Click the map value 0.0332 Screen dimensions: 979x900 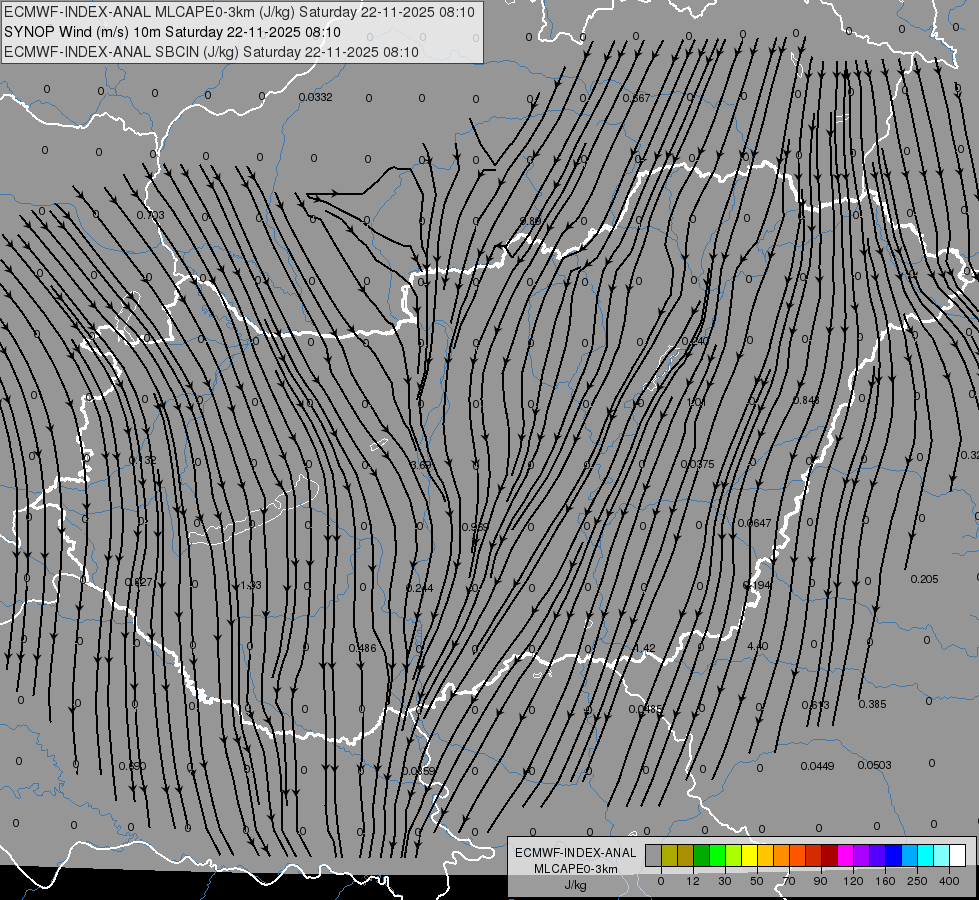(x=315, y=97)
